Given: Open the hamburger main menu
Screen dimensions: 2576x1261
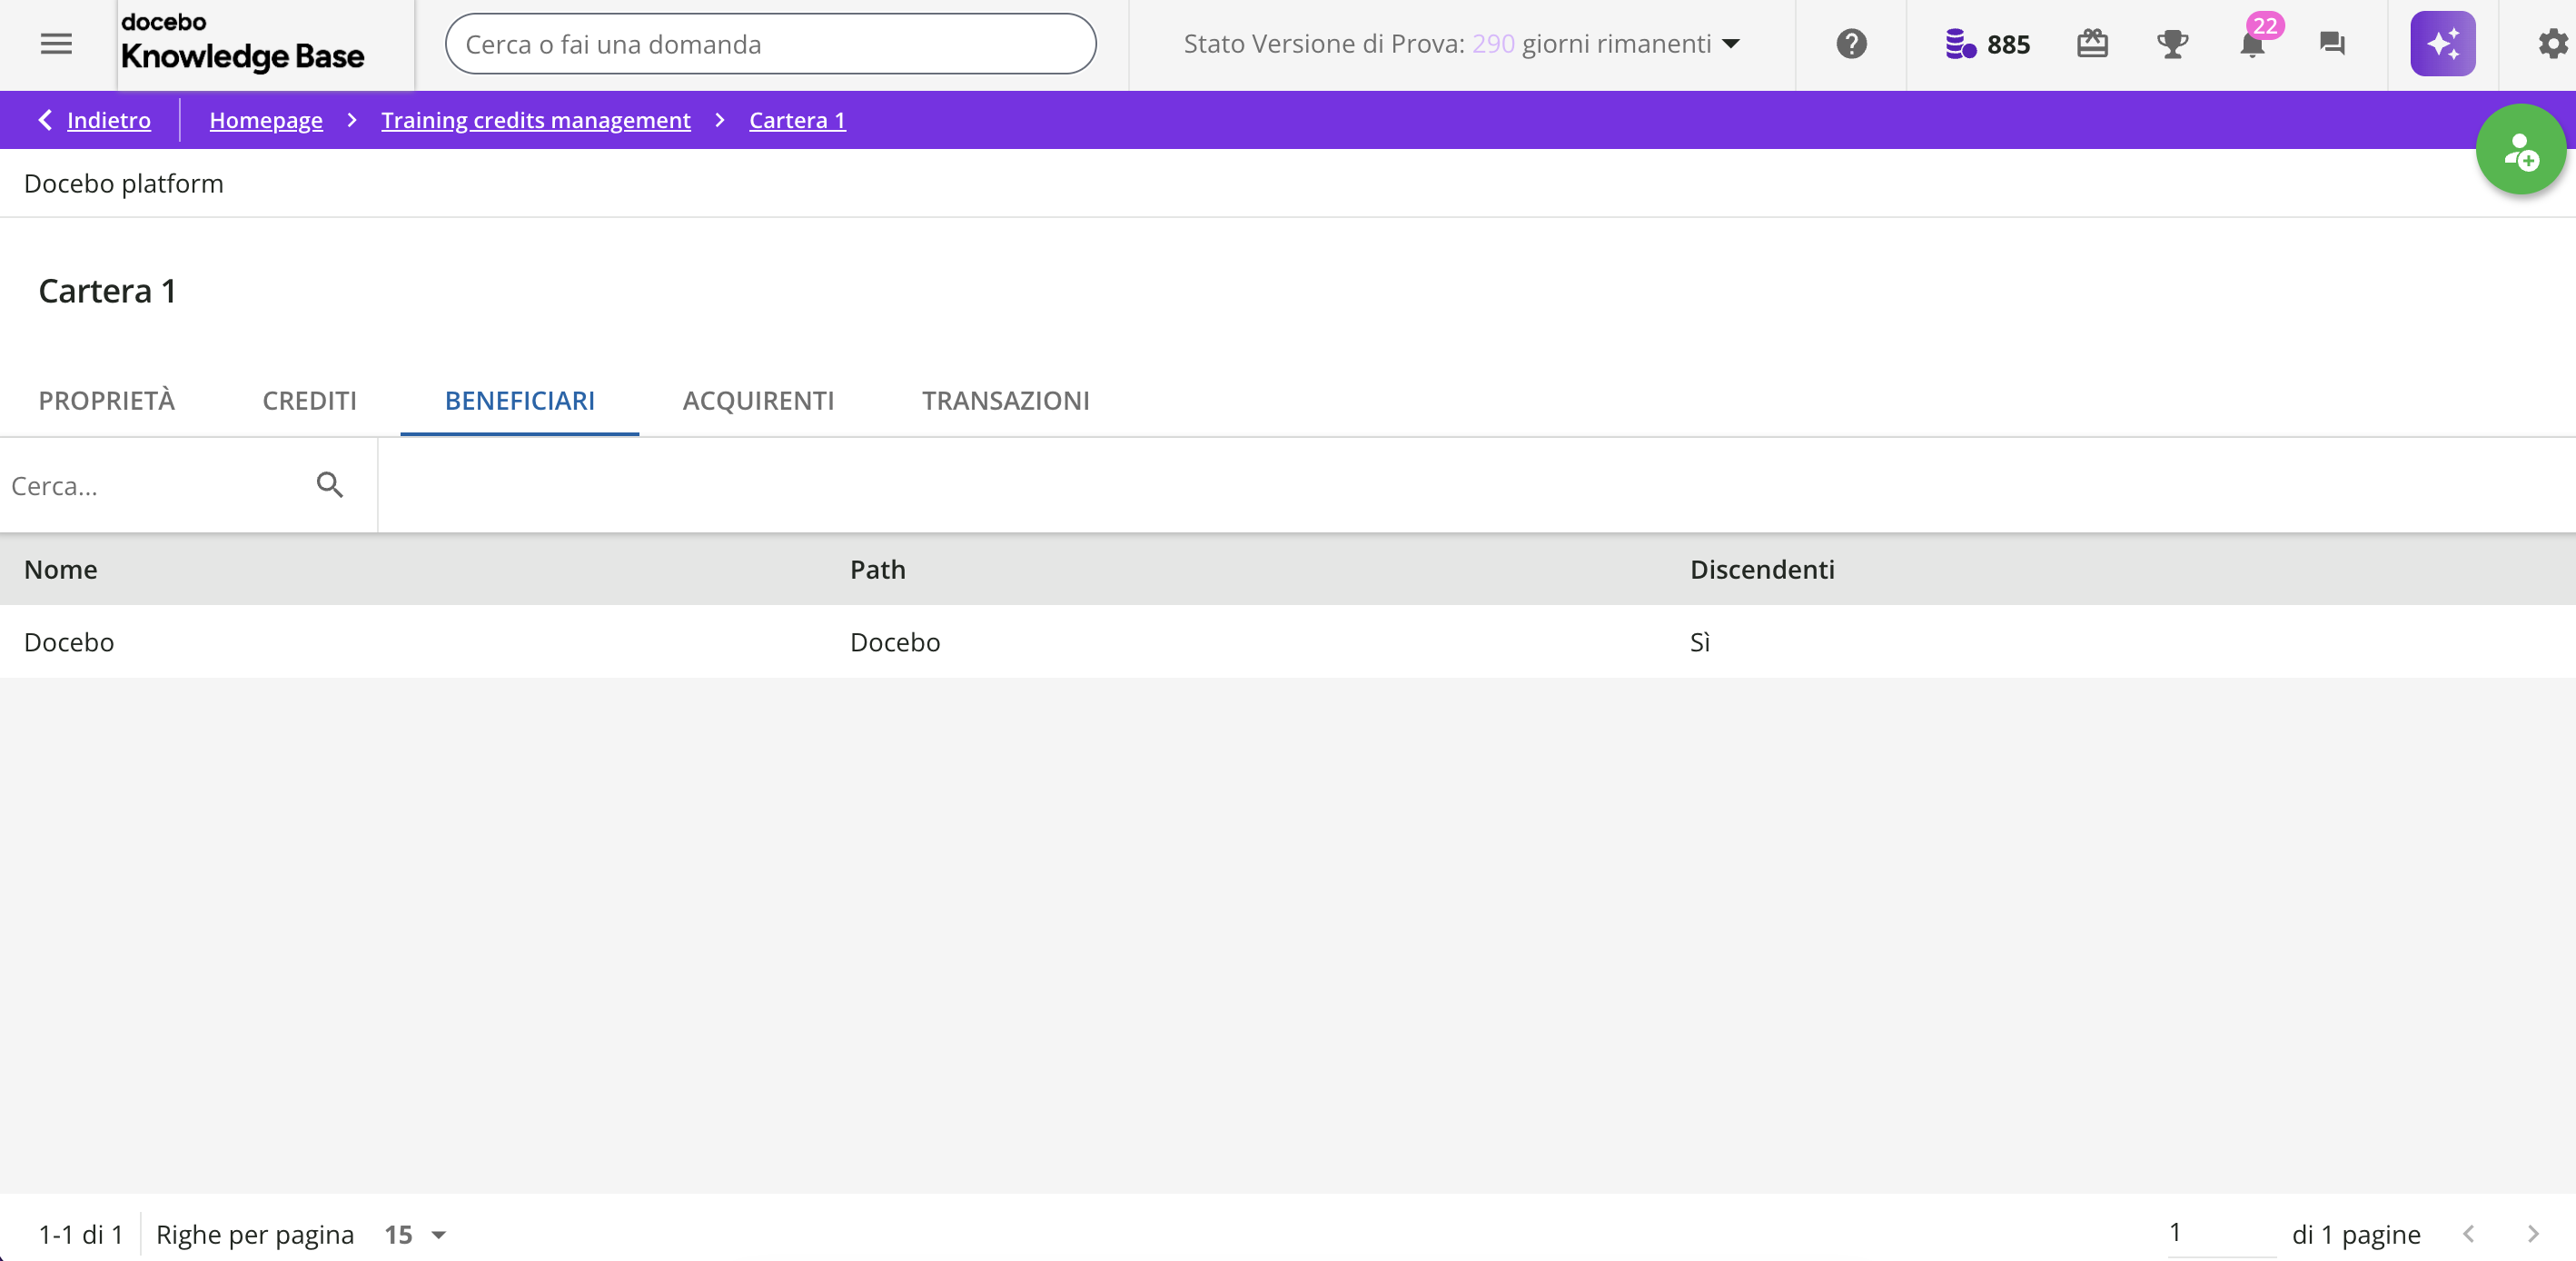Looking at the screenshot, I should (56, 44).
